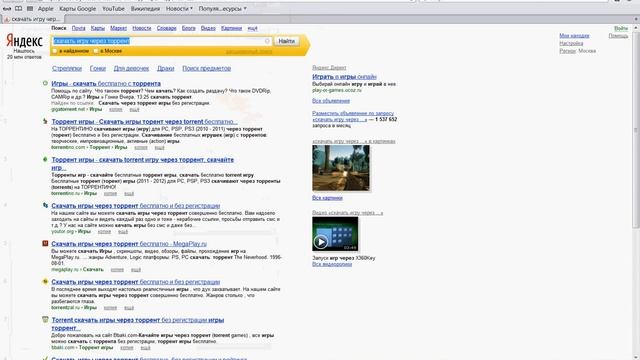Viewport: 640px width, 360px height.
Task: Open 'расширенный поиск' link
Action: point(249,51)
